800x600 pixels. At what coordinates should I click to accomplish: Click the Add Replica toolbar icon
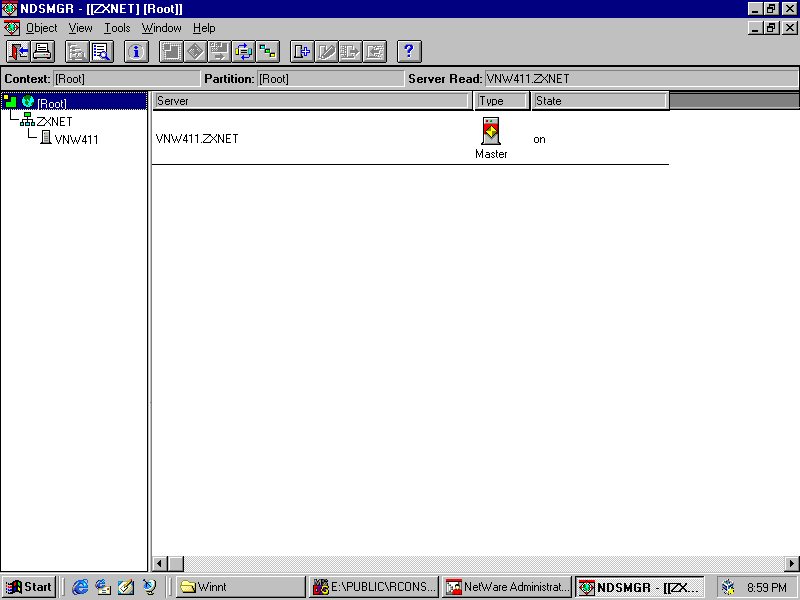coord(302,52)
